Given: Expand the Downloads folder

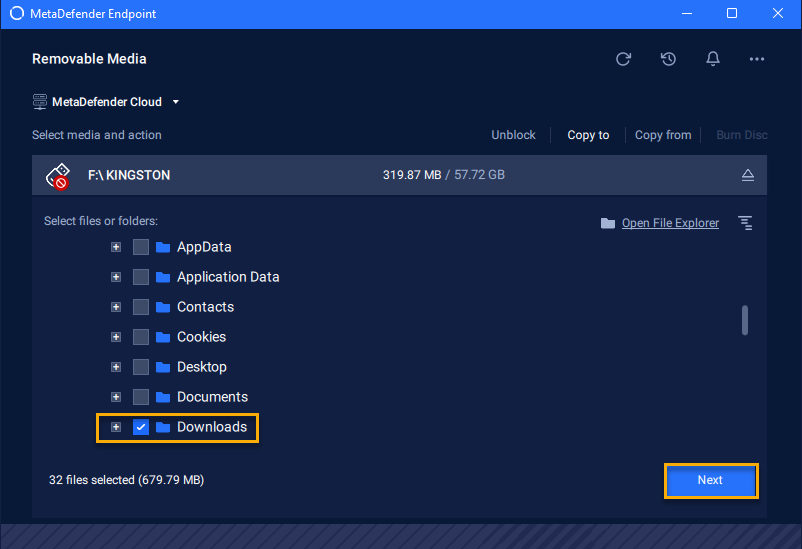Looking at the screenshot, I should [116, 427].
